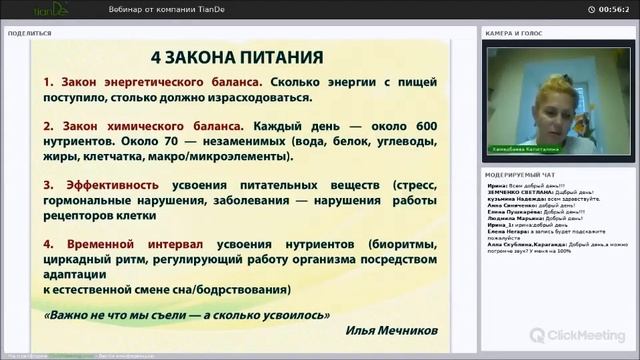Click Людмила Марьина's chat message
The width and height of the screenshot is (640, 360).
535,218
